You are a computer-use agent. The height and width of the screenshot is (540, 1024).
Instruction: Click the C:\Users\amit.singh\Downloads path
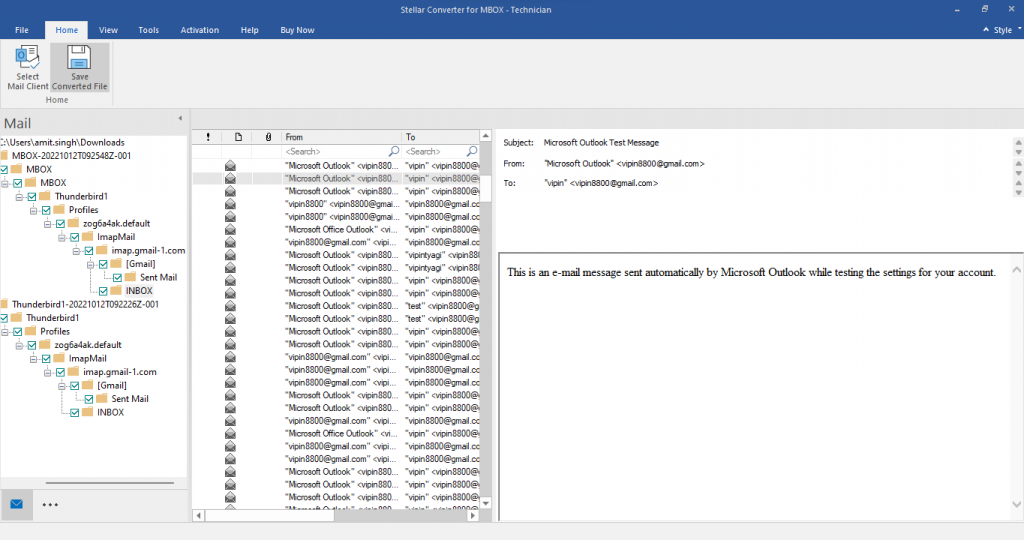click(63, 142)
